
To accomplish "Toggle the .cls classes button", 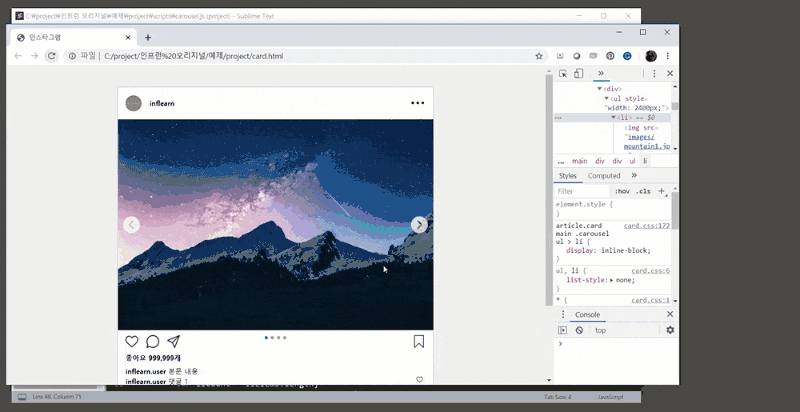I will (644, 191).
